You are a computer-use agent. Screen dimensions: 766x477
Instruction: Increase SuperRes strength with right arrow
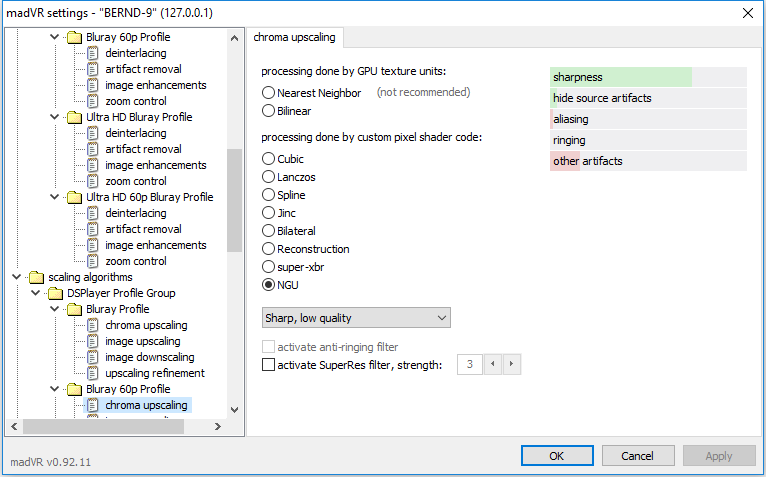click(511, 364)
